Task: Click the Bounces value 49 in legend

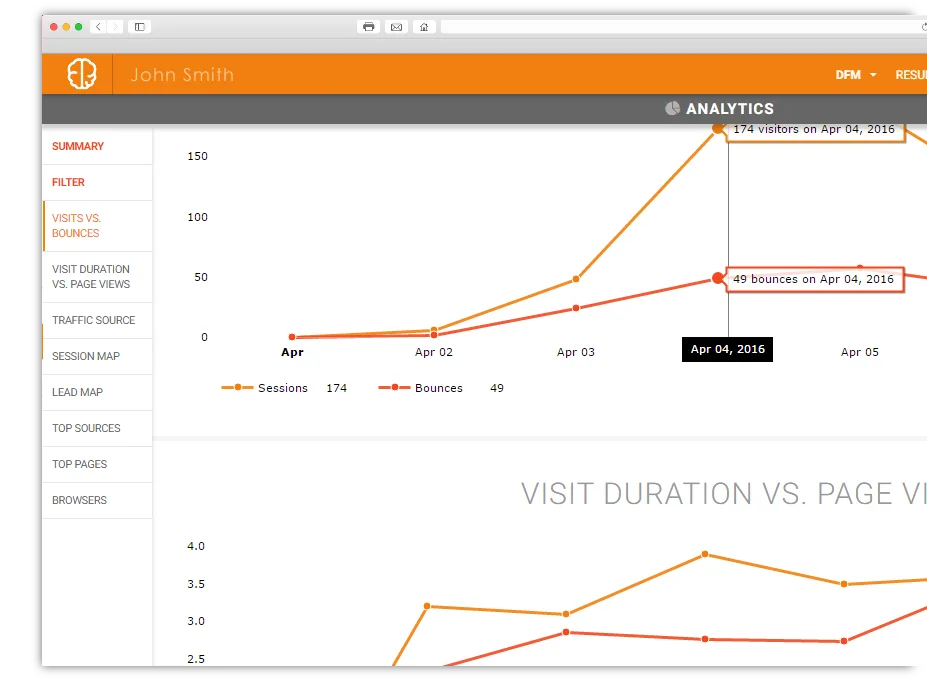Action: tap(497, 388)
